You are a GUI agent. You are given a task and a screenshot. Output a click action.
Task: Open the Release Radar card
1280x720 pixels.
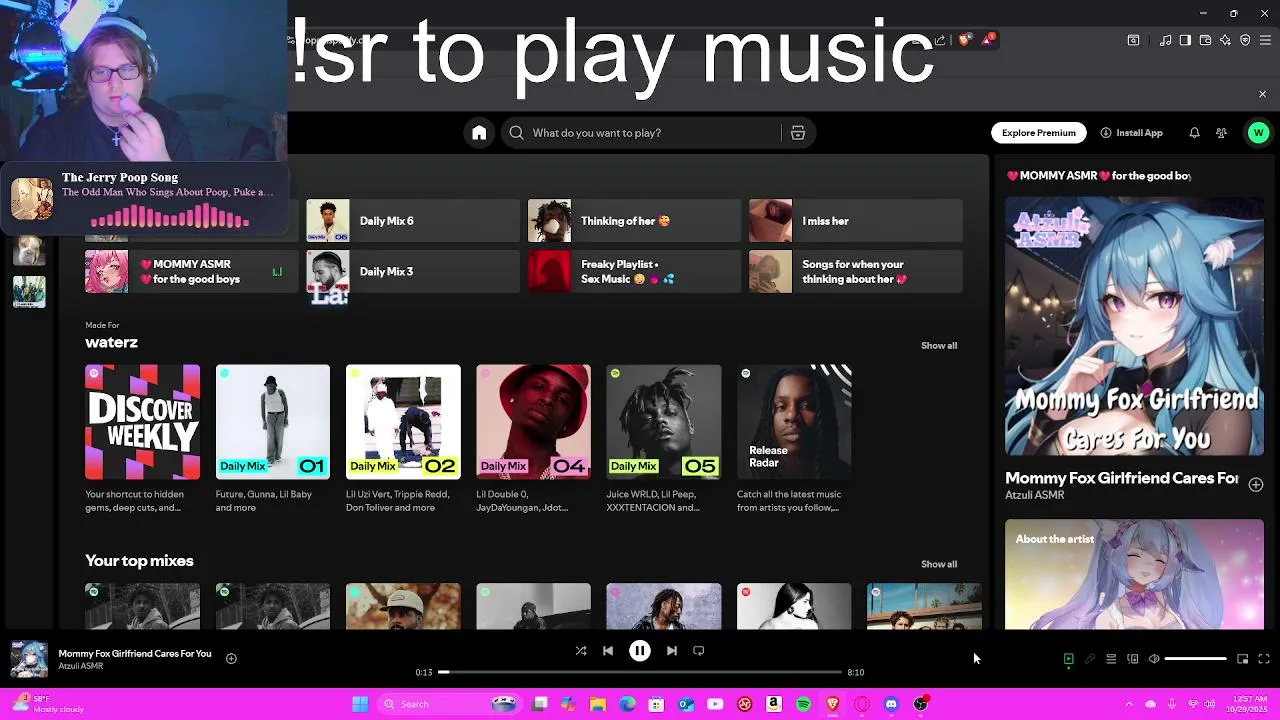[x=794, y=440]
